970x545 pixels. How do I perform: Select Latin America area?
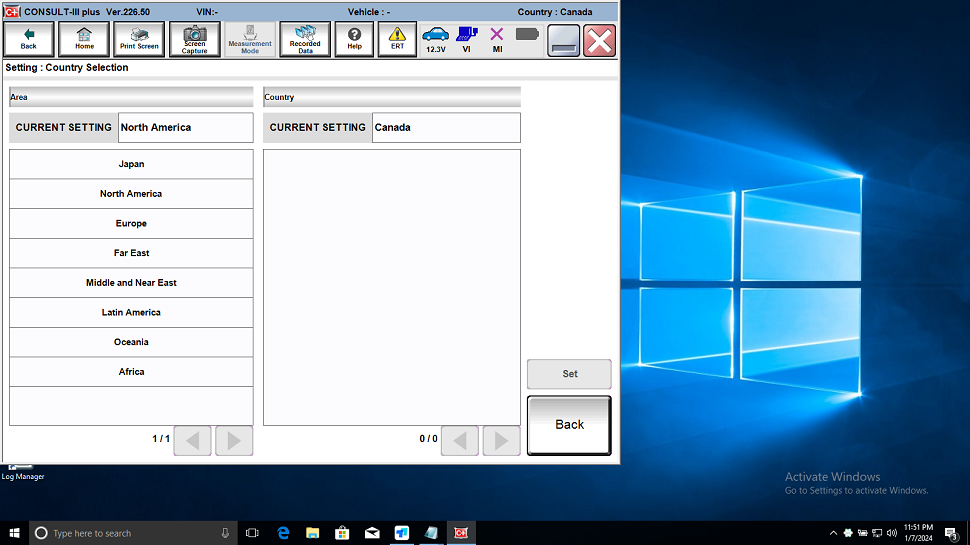tap(131, 312)
